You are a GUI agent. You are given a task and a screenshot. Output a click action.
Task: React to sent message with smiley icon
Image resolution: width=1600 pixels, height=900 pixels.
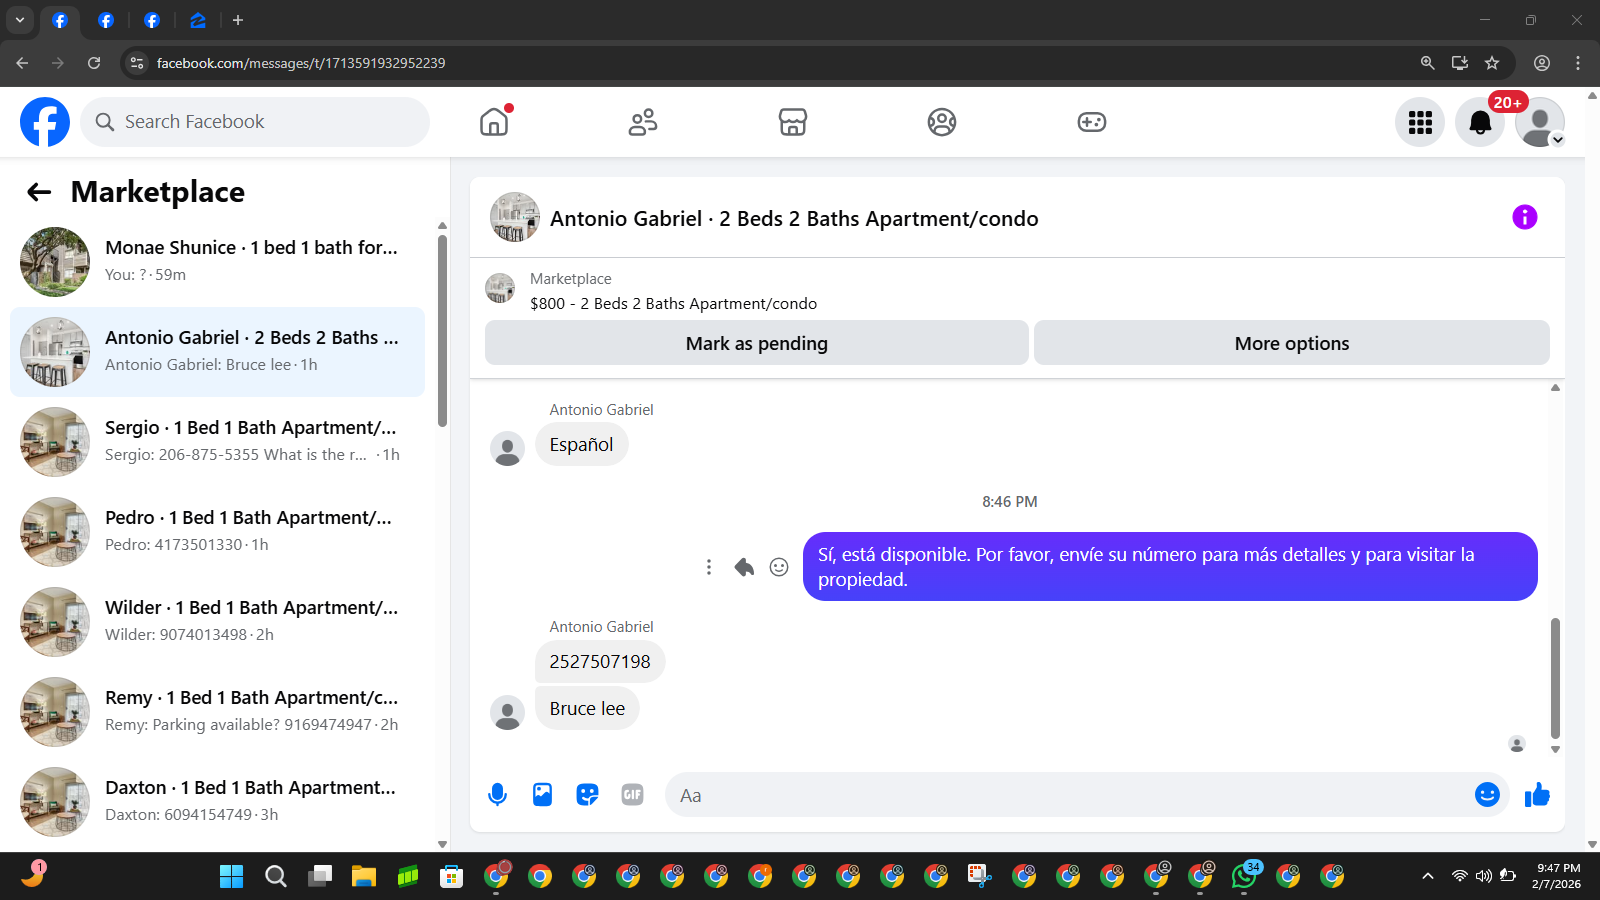[x=779, y=567]
